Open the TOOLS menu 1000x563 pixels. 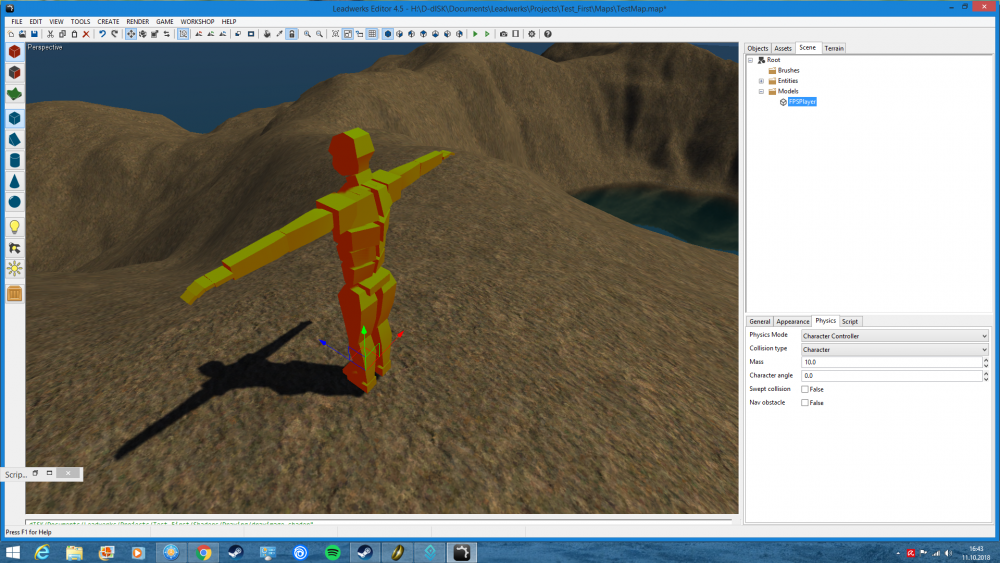click(x=80, y=22)
